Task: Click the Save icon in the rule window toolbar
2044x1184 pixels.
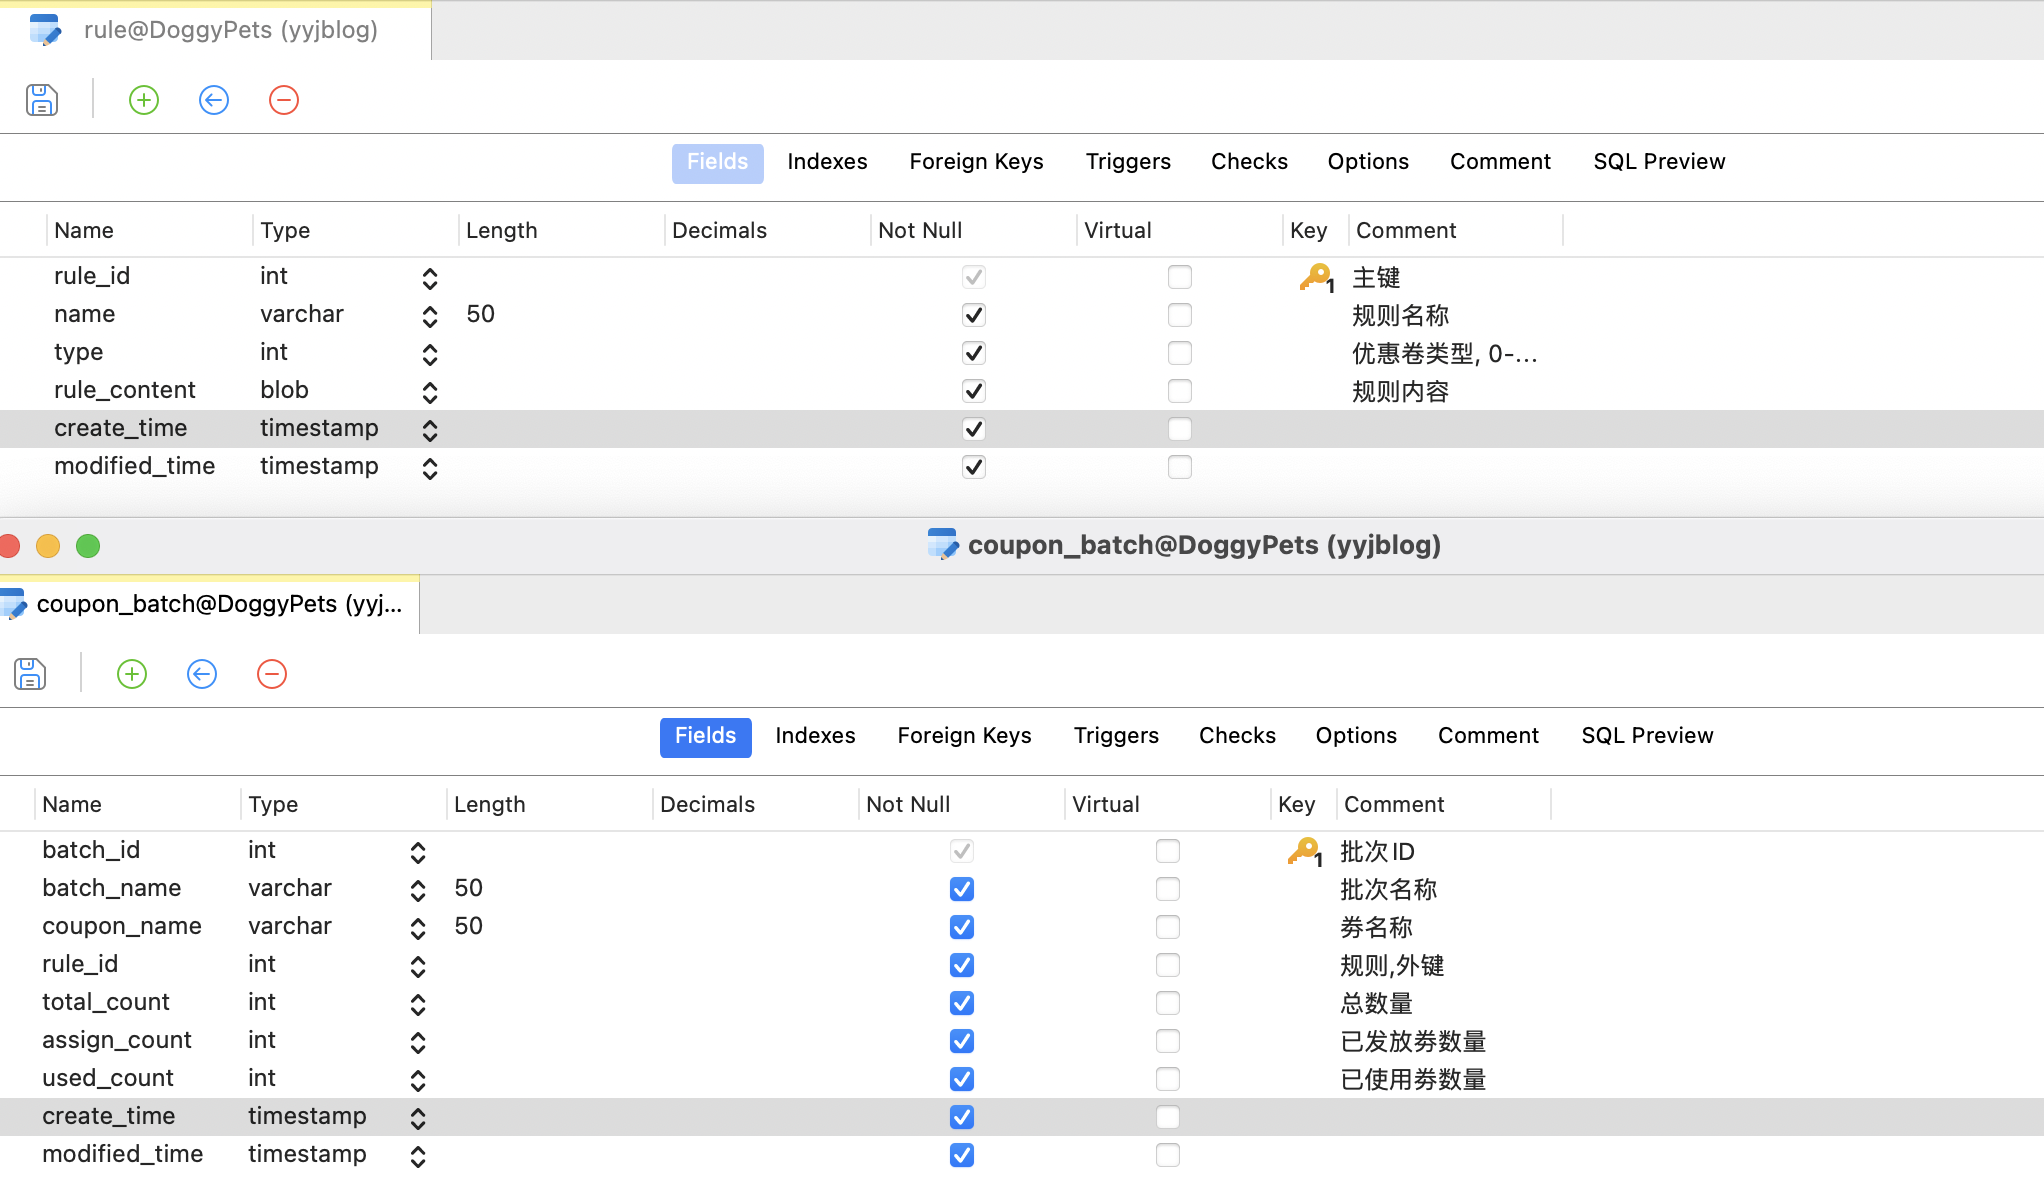Action: pos(42,100)
